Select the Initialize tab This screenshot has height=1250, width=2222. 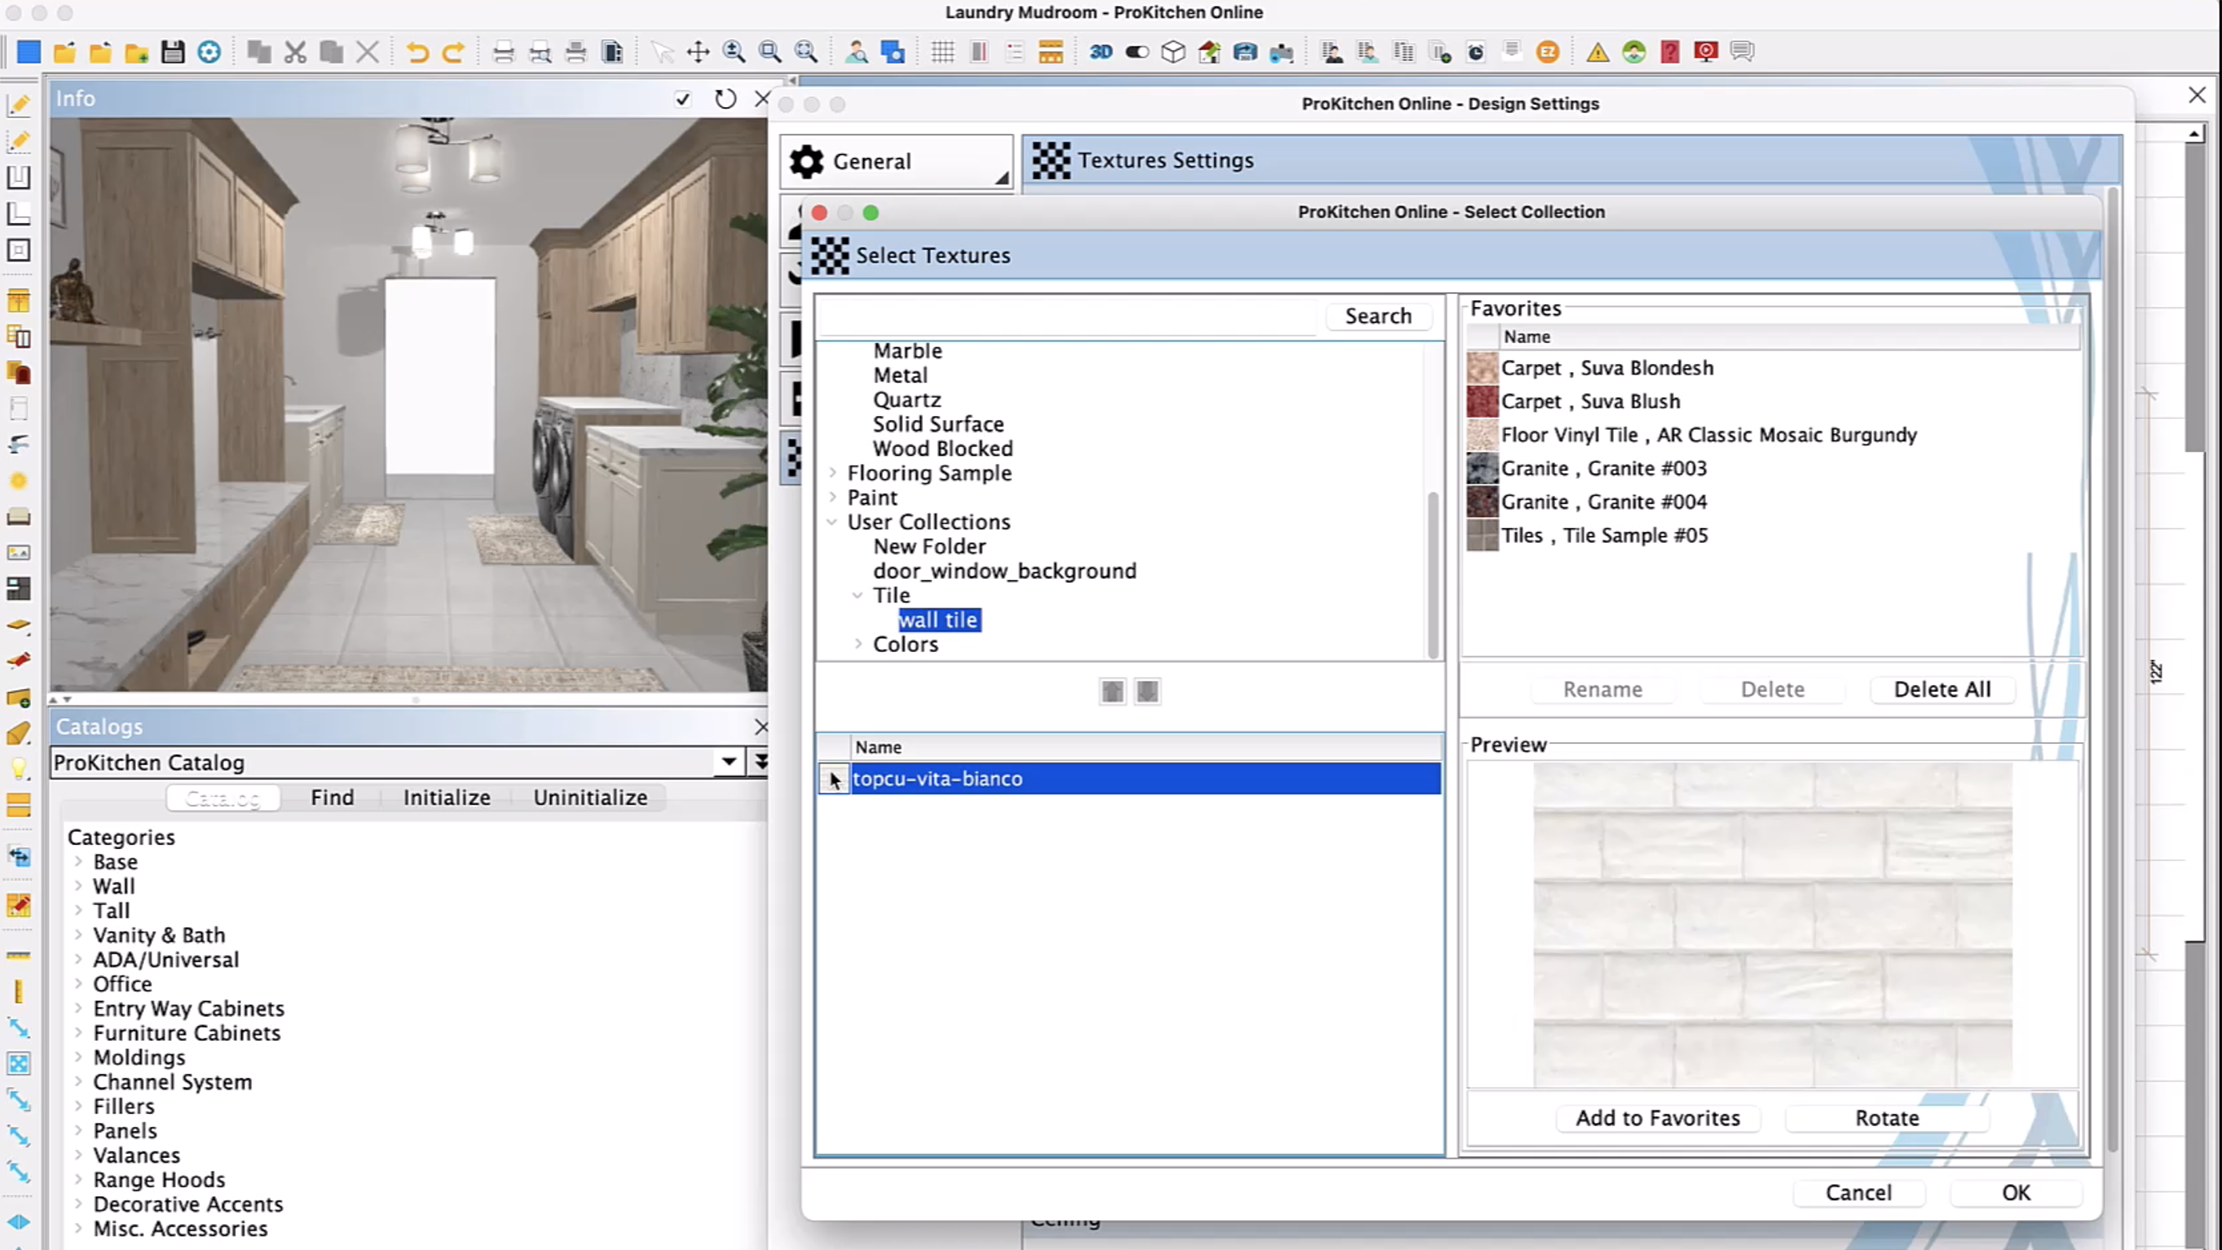447,797
